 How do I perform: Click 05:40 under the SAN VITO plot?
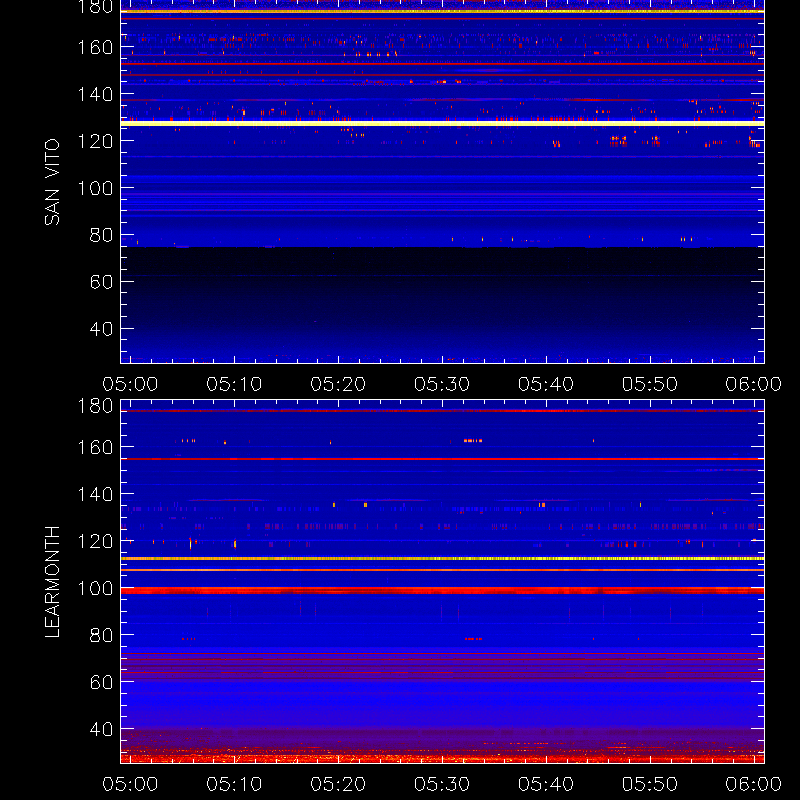[546, 384]
